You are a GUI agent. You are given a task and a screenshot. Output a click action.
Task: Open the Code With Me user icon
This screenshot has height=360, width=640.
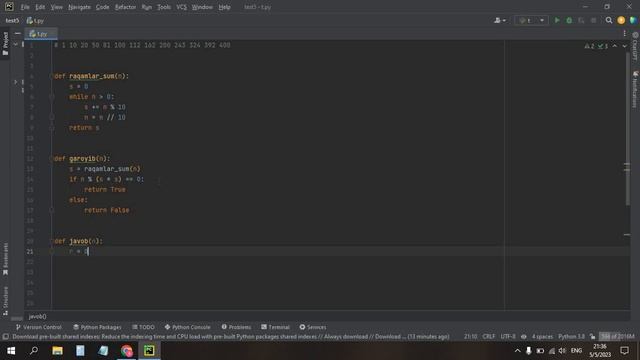point(500,20)
